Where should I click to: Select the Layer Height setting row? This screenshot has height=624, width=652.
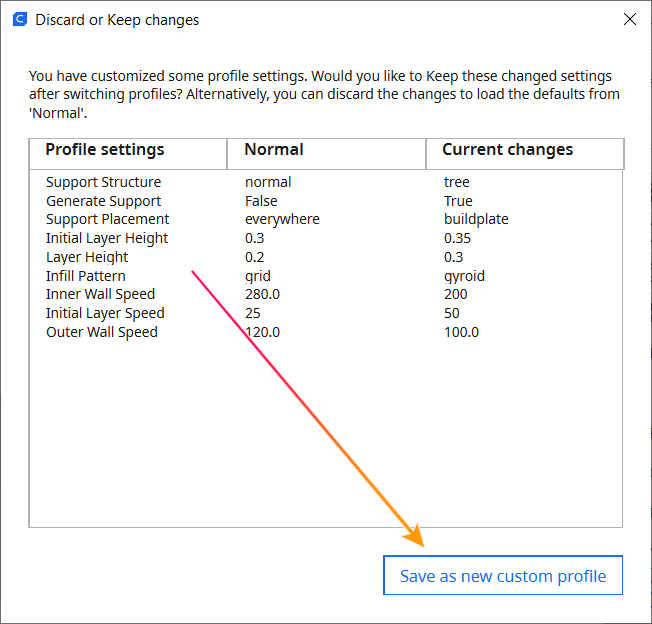click(x=326, y=257)
